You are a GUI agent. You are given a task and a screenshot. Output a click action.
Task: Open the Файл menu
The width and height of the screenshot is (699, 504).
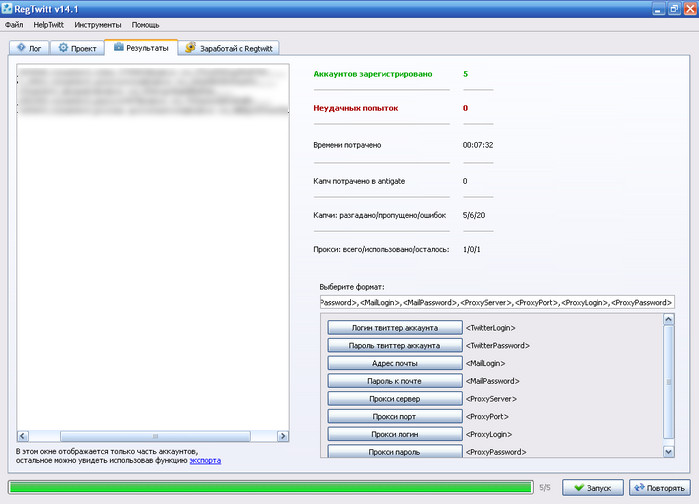(14, 25)
